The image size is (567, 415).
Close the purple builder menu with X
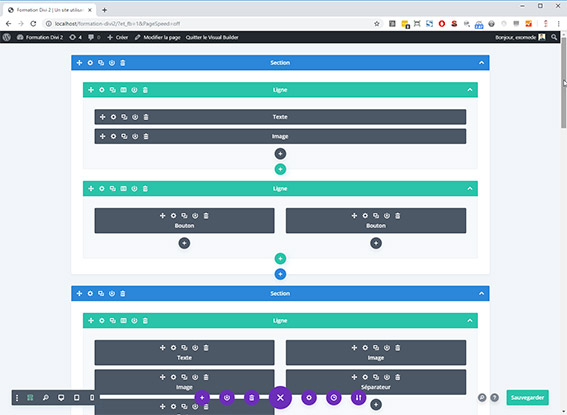[x=280, y=397]
